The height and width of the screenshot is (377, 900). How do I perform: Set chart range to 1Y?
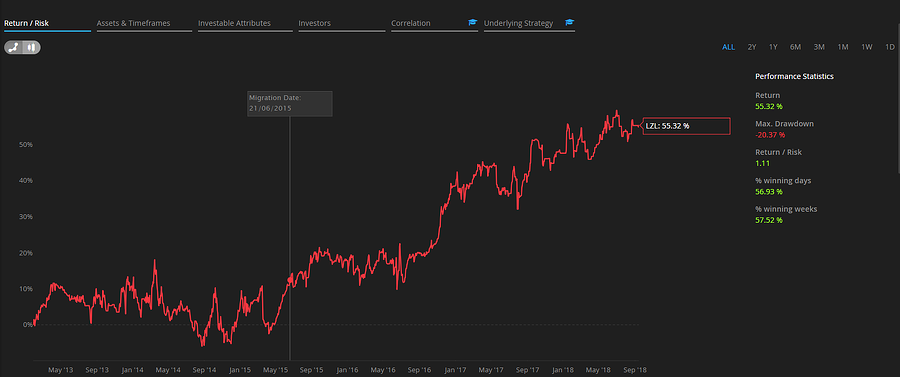coord(773,47)
